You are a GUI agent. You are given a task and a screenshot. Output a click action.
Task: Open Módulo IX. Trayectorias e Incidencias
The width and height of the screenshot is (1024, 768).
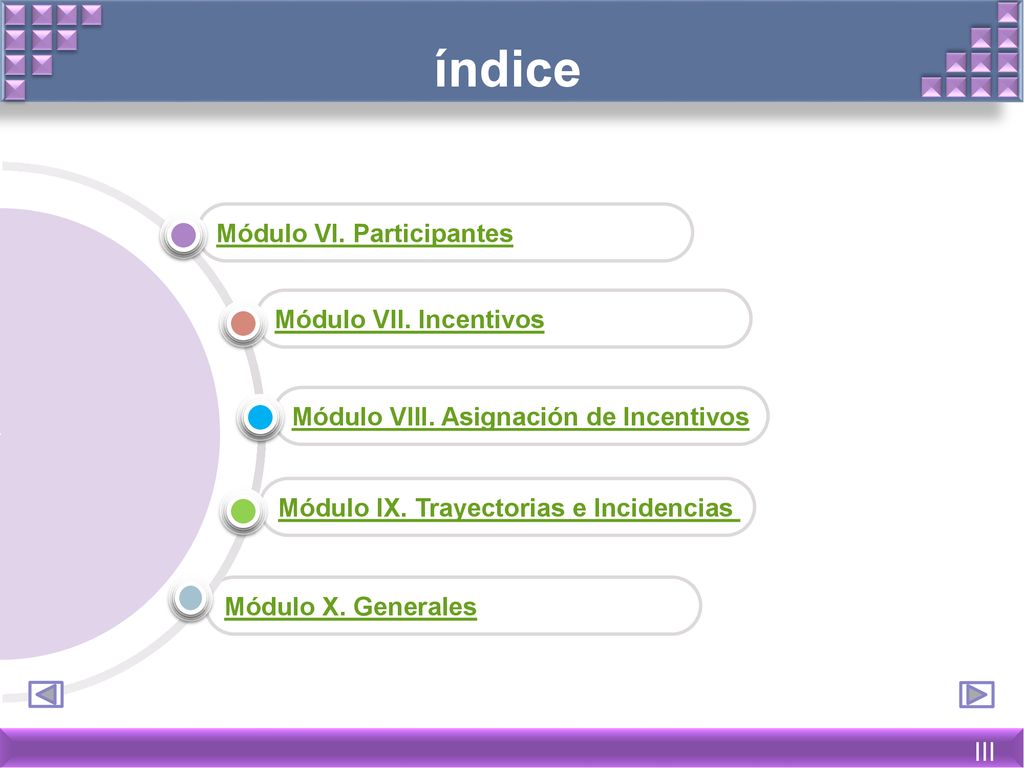(x=509, y=508)
